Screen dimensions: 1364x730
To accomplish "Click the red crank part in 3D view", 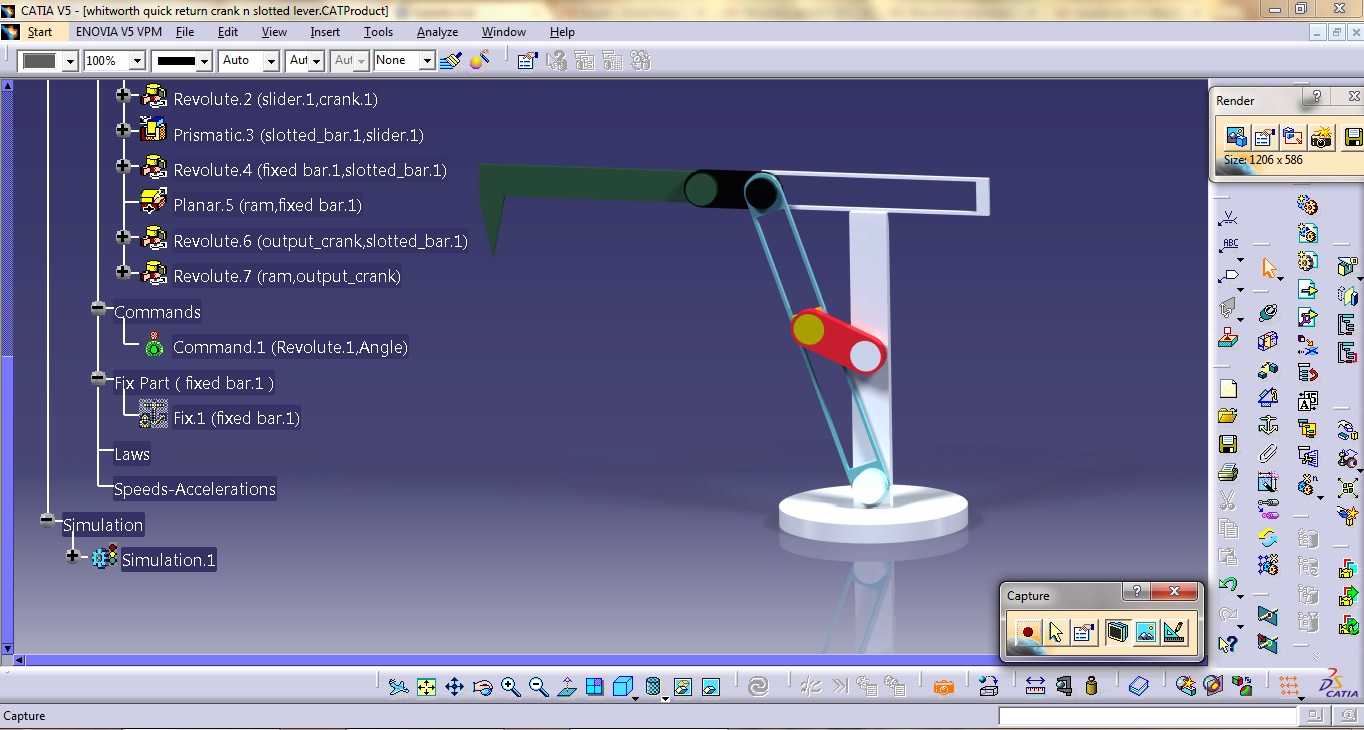I will pos(838,341).
